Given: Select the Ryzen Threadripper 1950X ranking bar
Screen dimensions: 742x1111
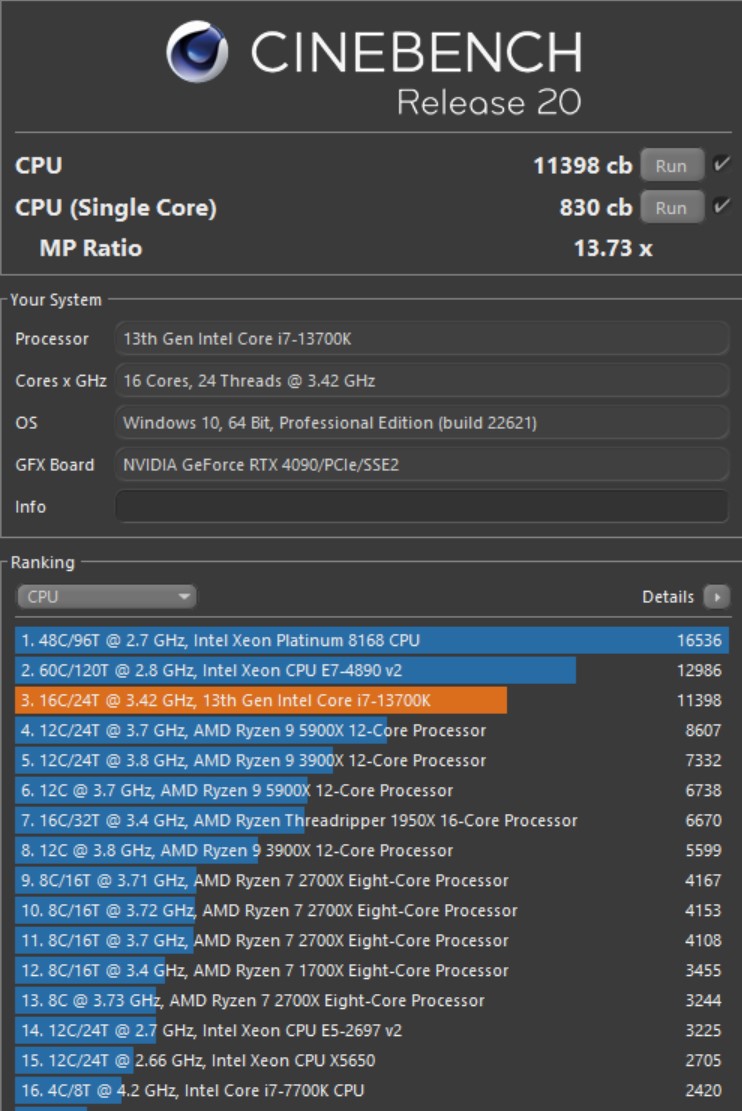Looking at the screenshot, I should click(x=300, y=820).
